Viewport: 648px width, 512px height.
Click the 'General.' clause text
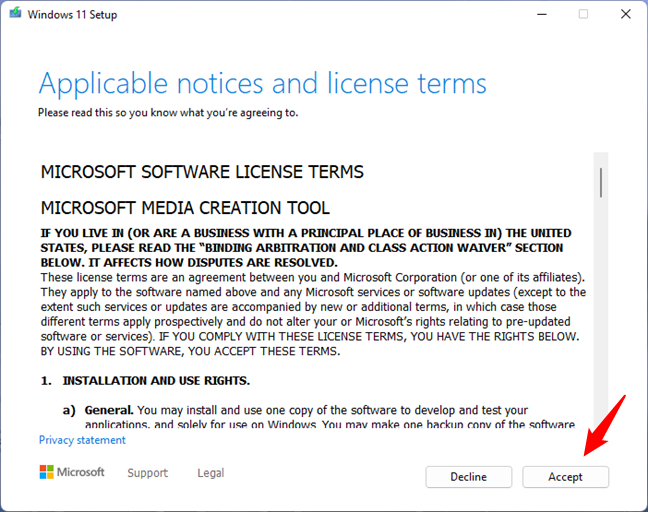click(109, 410)
